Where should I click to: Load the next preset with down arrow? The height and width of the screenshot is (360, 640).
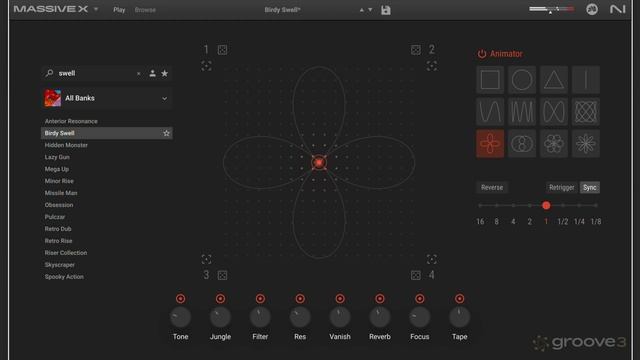(370, 10)
